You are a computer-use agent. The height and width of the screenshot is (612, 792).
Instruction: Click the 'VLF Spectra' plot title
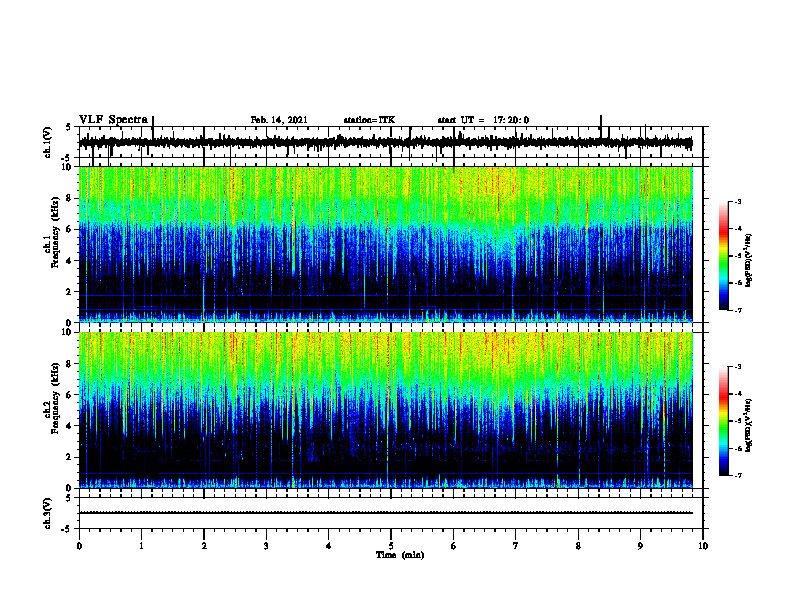pyautogui.click(x=113, y=120)
